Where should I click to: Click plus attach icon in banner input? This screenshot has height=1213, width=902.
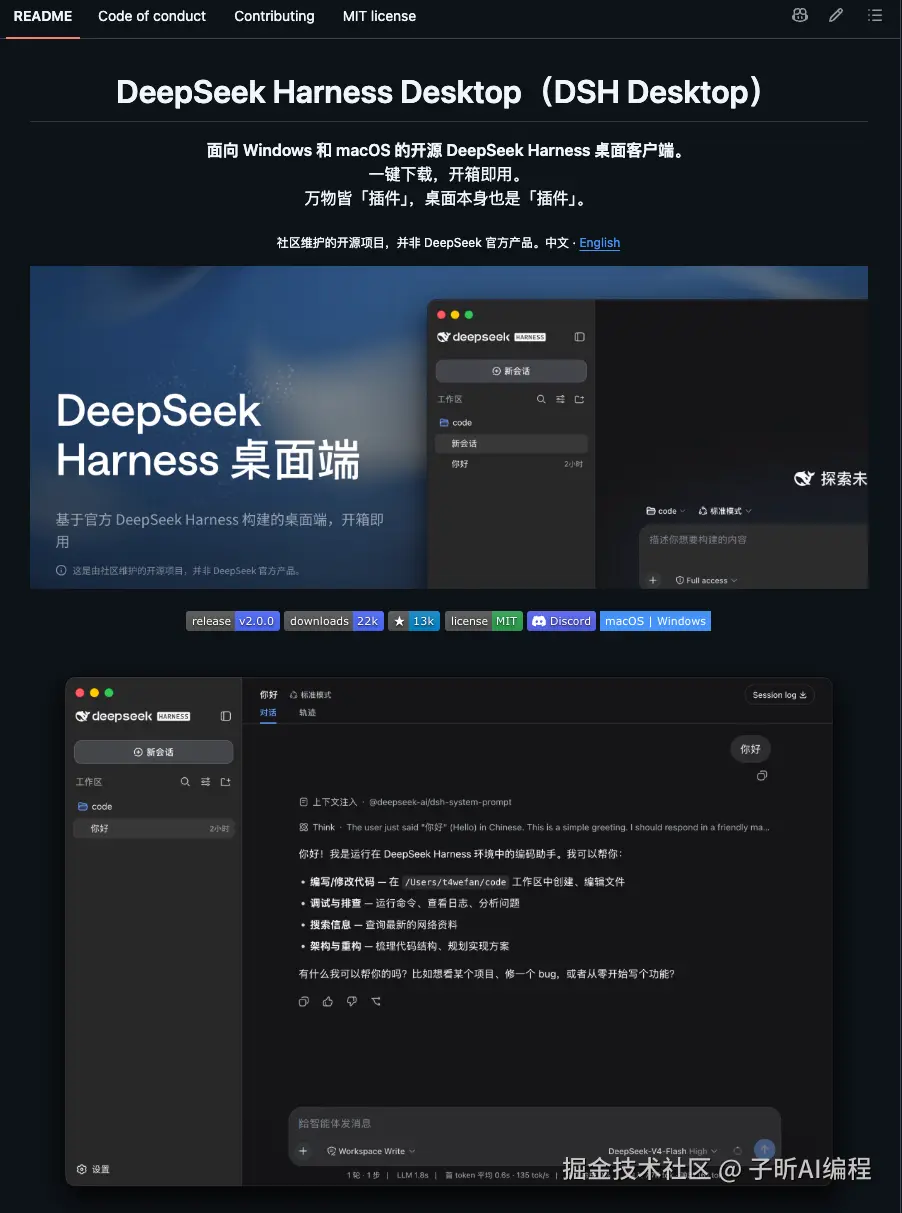pyautogui.click(x=653, y=580)
